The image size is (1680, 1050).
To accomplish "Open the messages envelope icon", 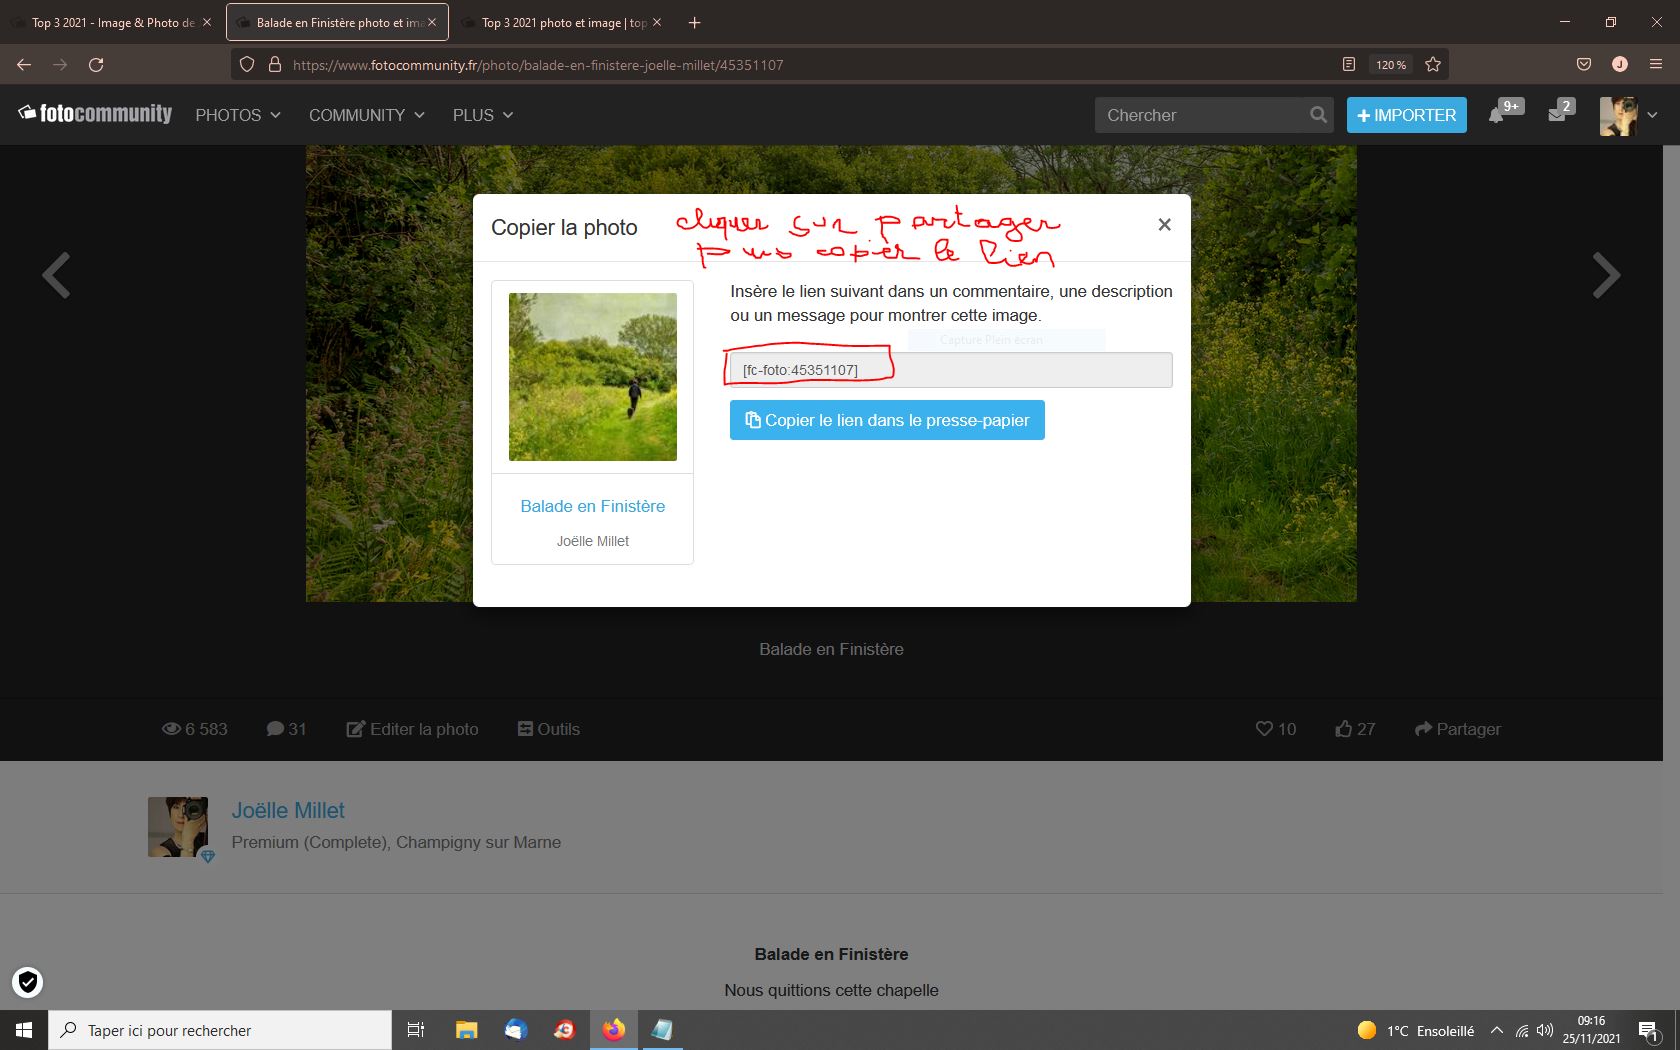I will [1556, 115].
